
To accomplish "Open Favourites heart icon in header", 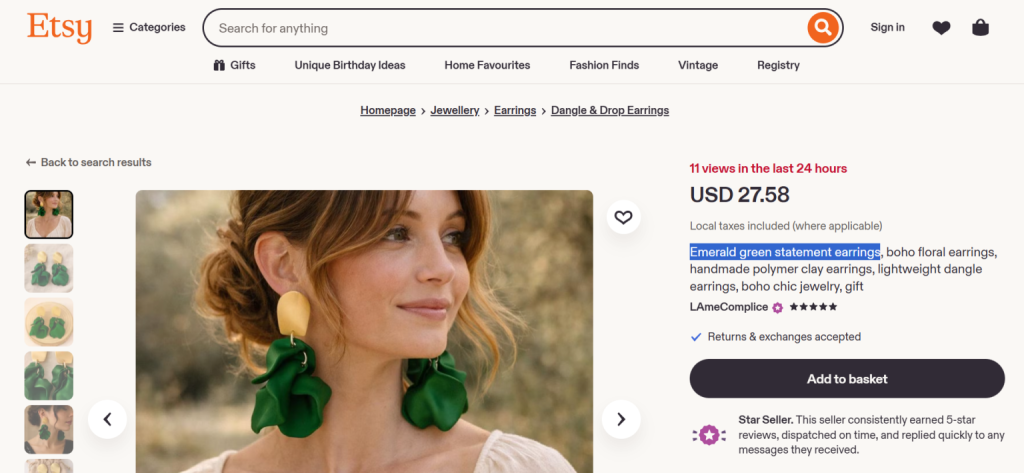I will pos(941,27).
